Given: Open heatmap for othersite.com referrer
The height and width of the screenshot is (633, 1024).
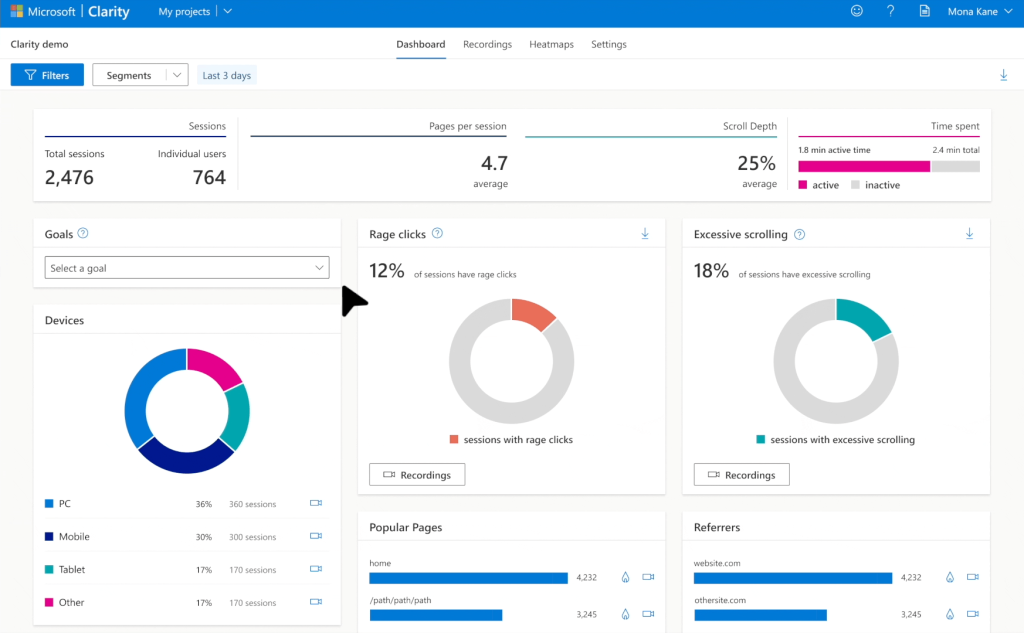Looking at the screenshot, I should pyautogui.click(x=950, y=614).
